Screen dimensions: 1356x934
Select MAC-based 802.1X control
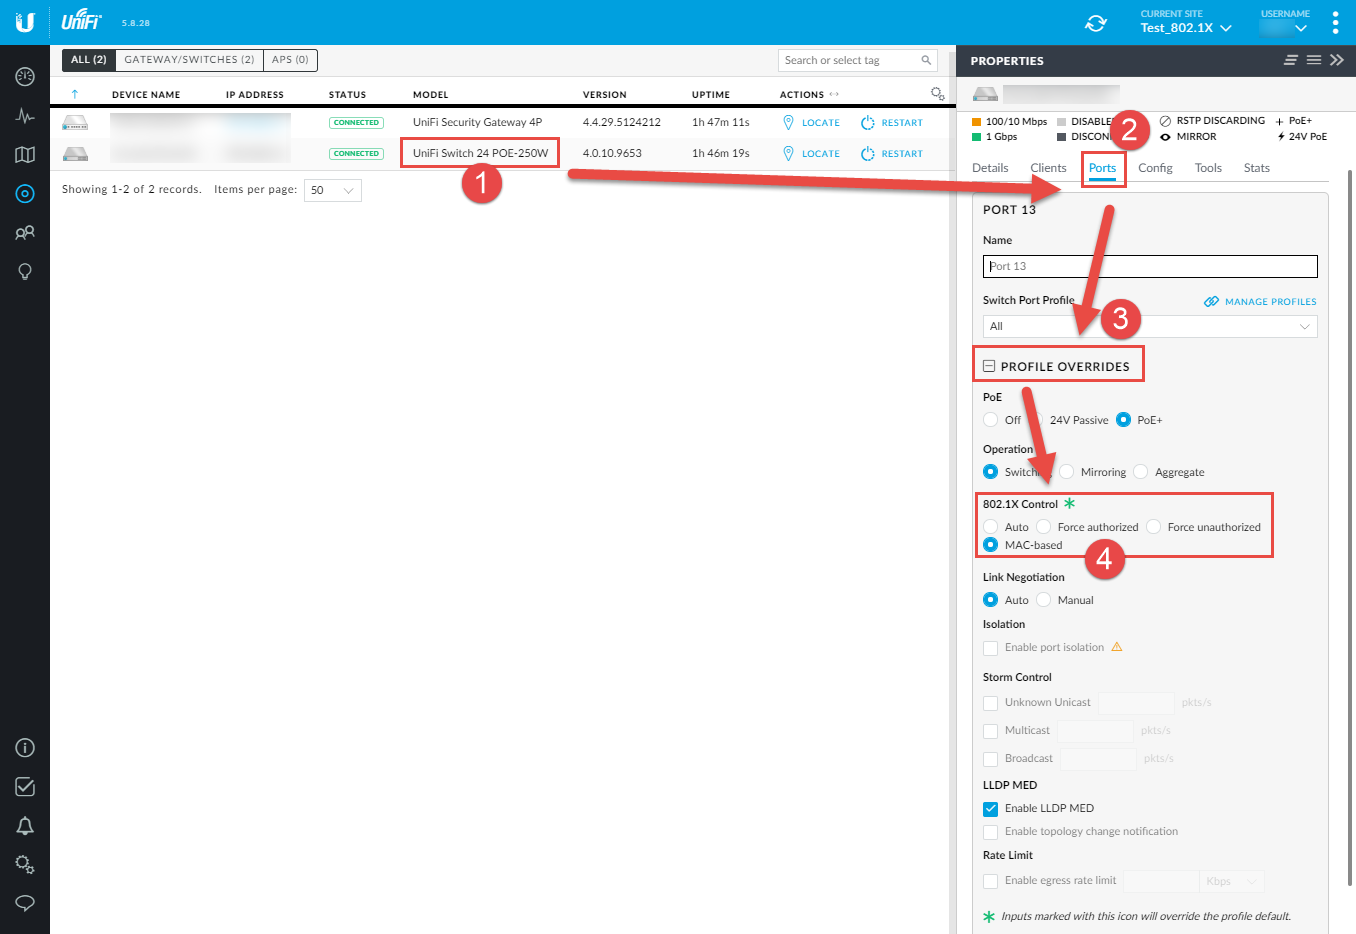pos(991,545)
